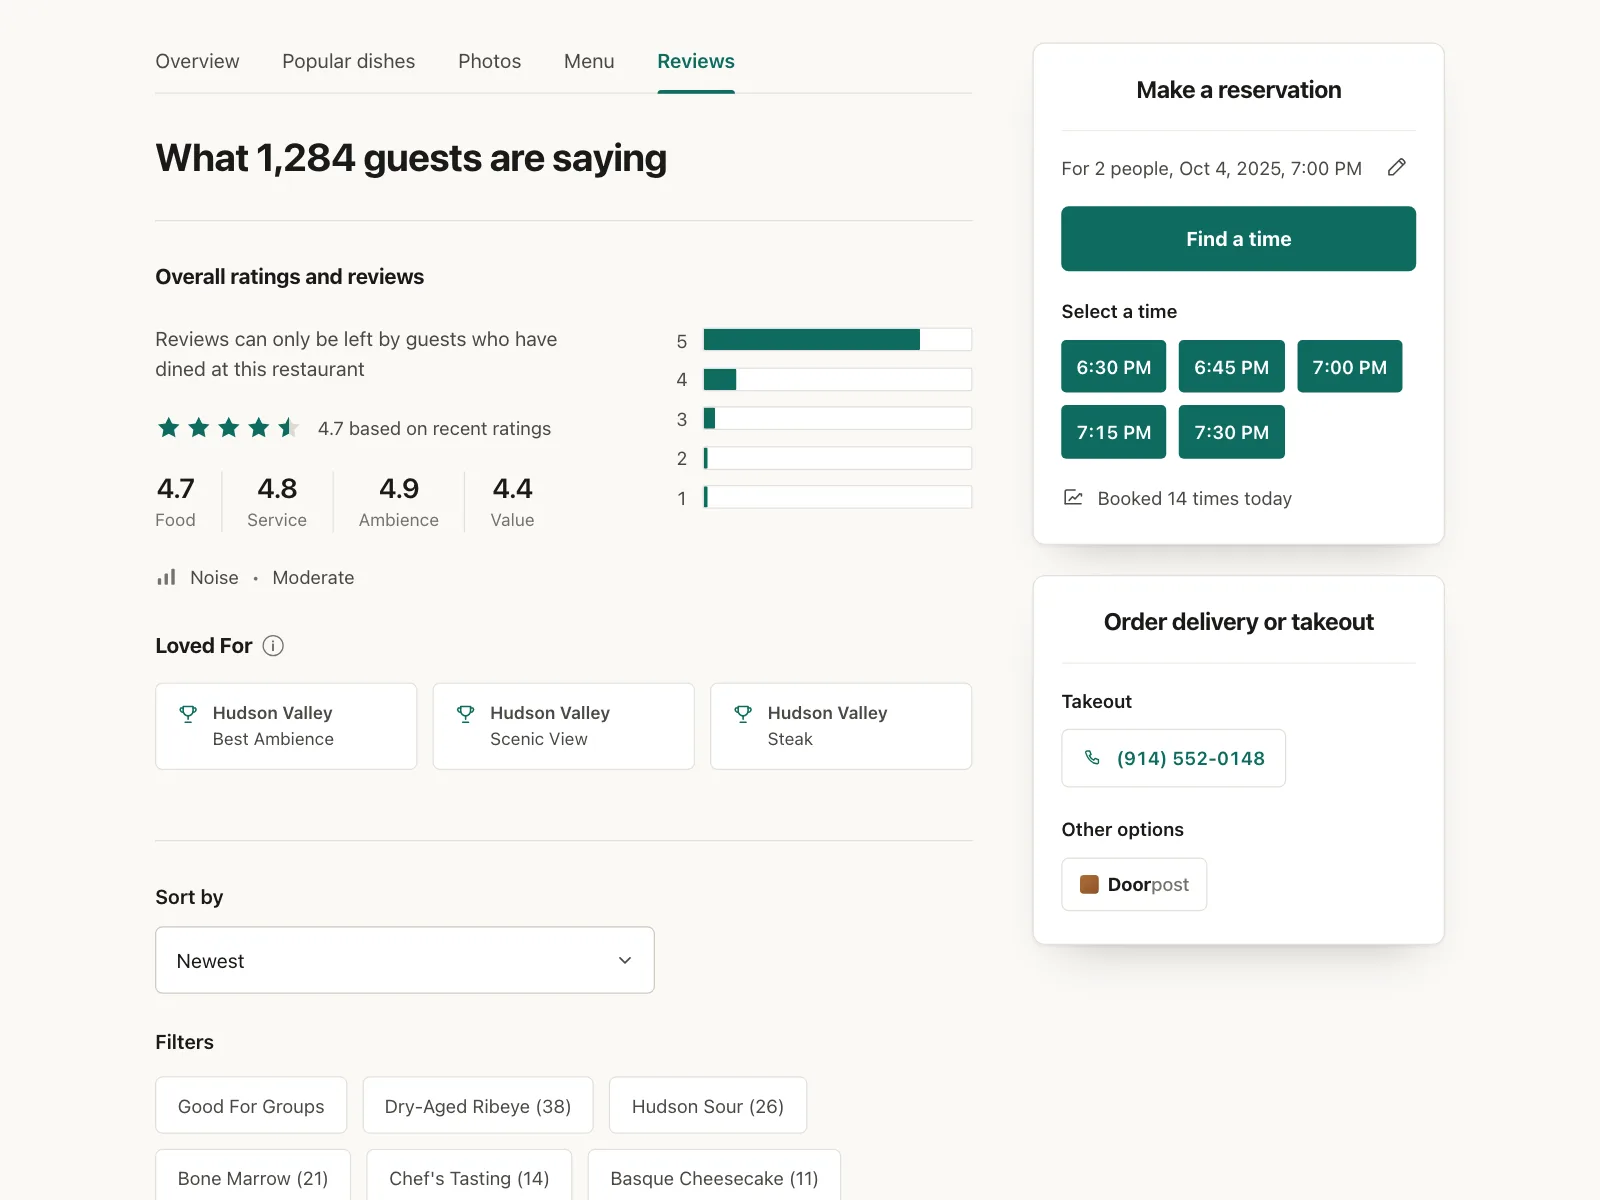Click the 4.4 Value rating

coord(512,502)
